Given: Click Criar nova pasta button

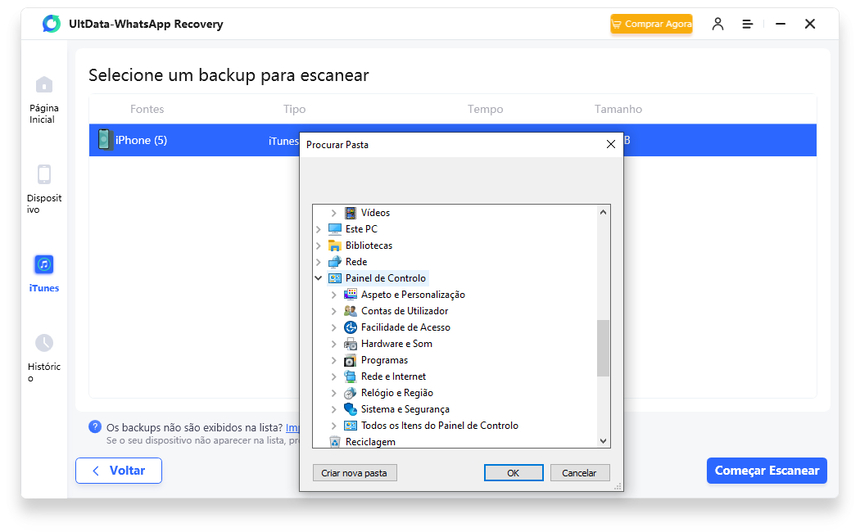Looking at the screenshot, I should point(354,473).
